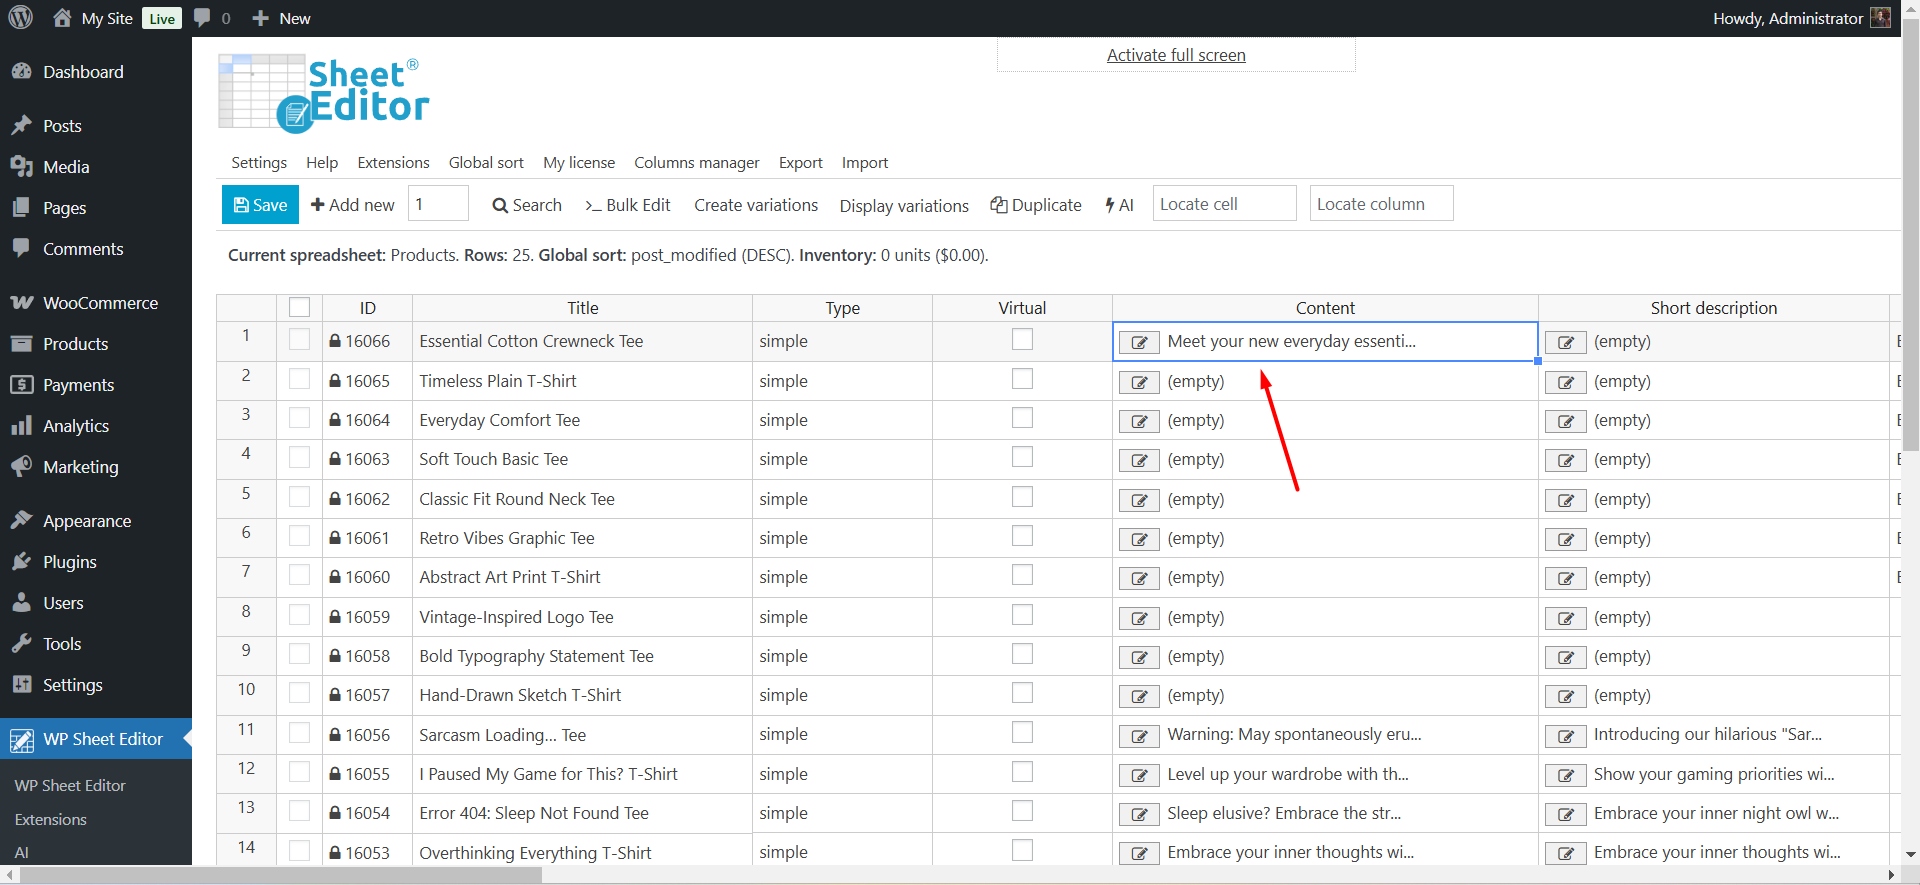This screenshot has width=1920, height=885.
Task: Open the Search tool
Action: click(x=527, y=204)
